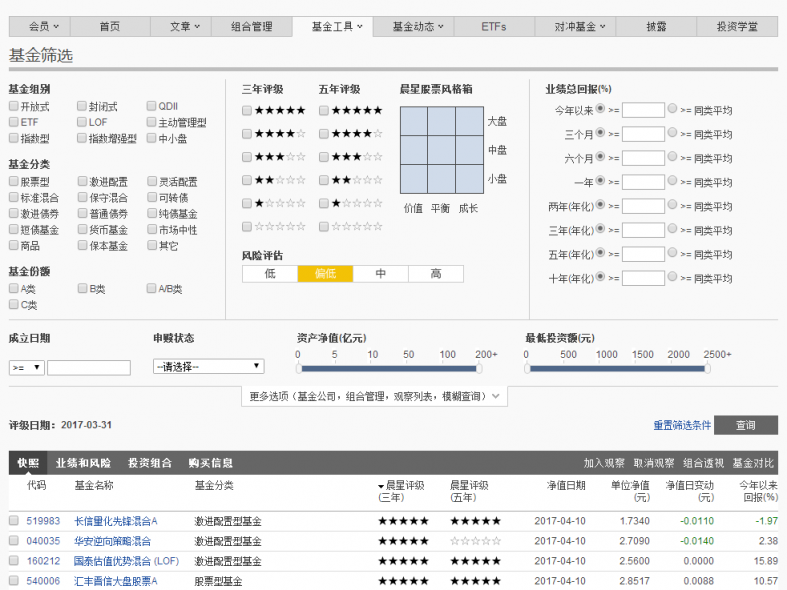
Task: Check the 开放式 fund group checkbox
Action: pos(14,106)
